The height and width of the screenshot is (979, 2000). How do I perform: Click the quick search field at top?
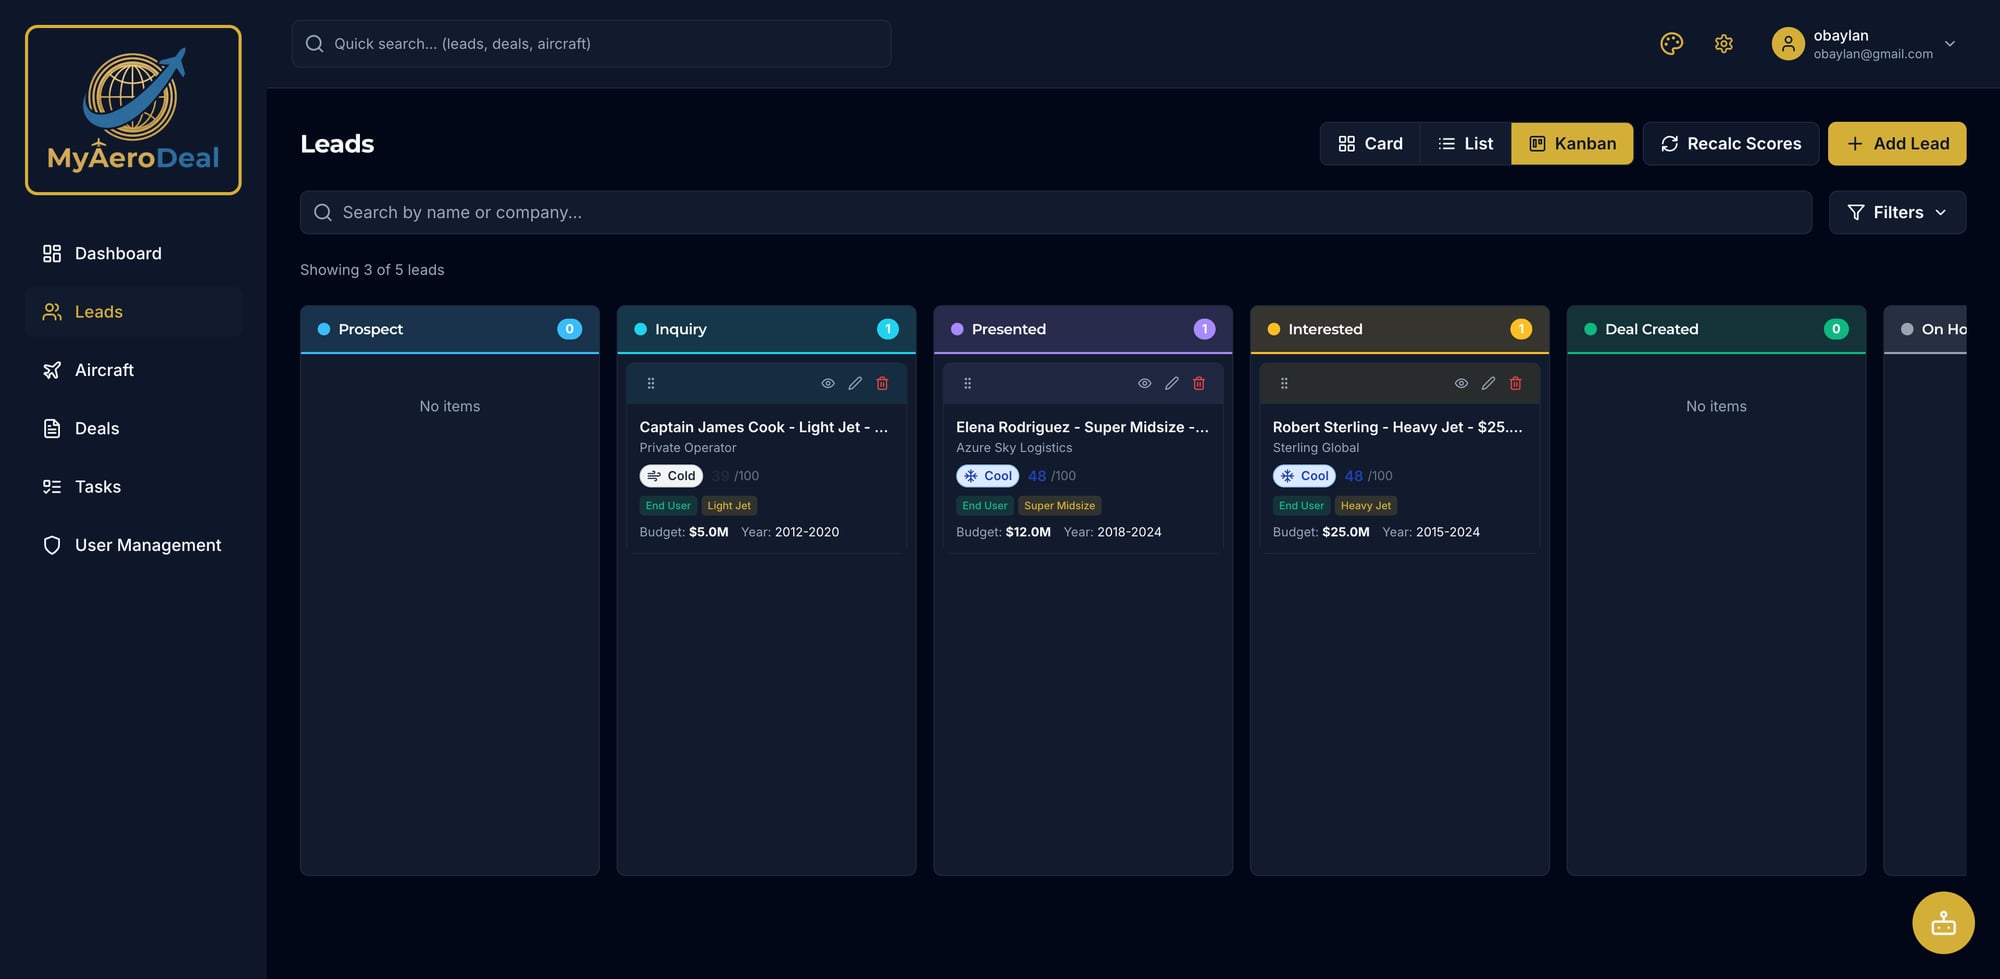tap(591, 43)
